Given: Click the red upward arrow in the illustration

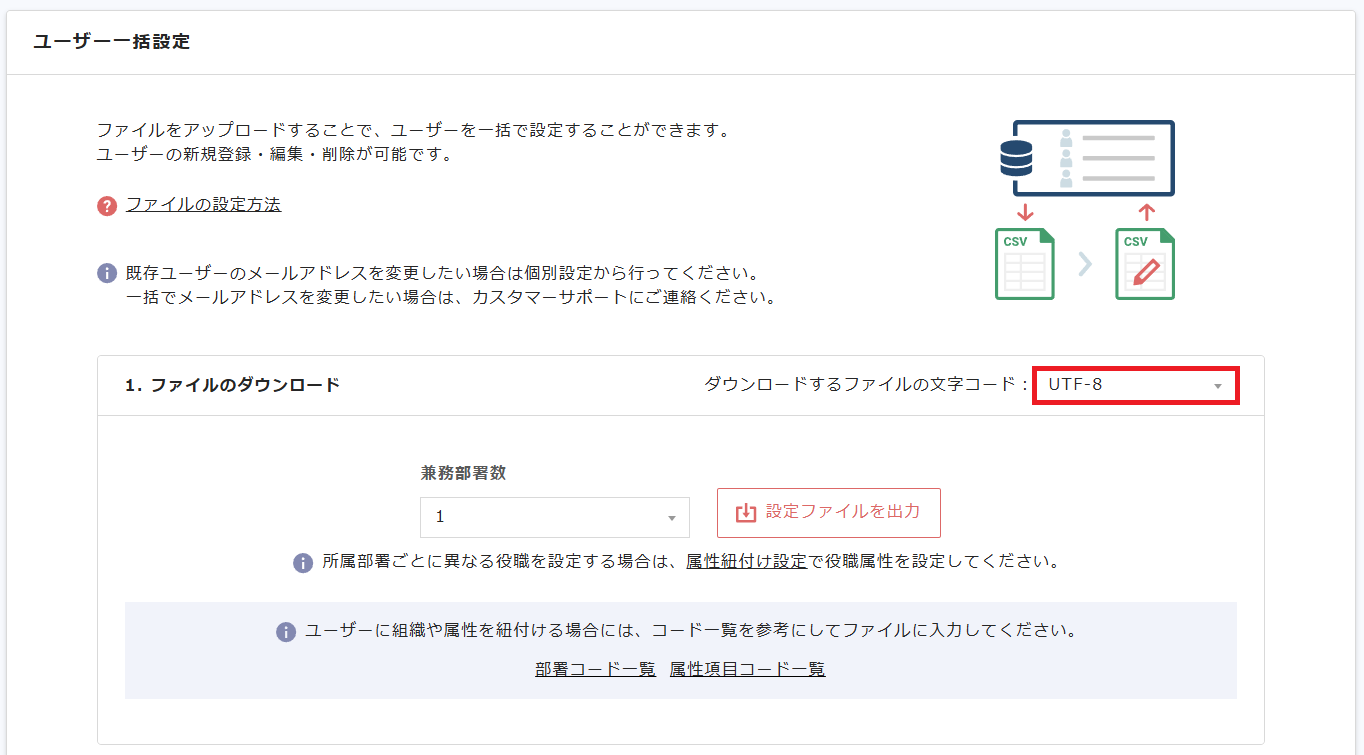Looking at the screenshot, I should tap(1145, 213).
